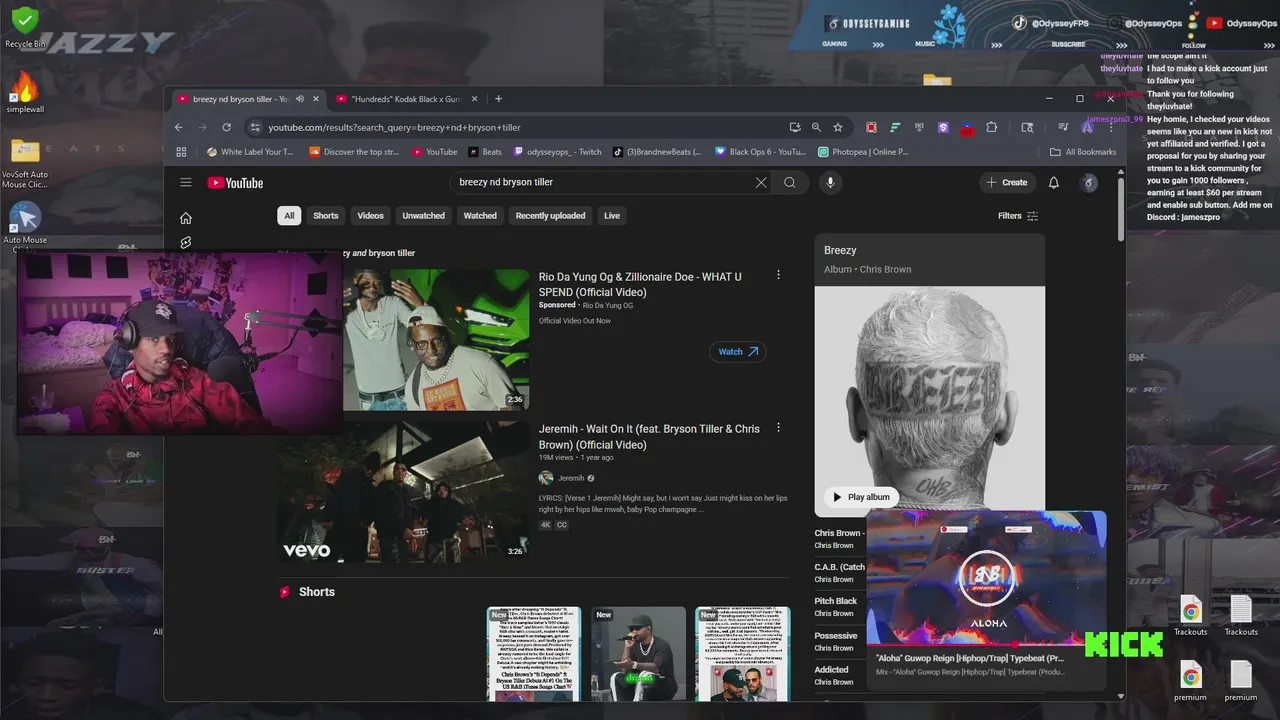Open Rio Da Yung Og WHAT U SPEND title

(640, 284)
